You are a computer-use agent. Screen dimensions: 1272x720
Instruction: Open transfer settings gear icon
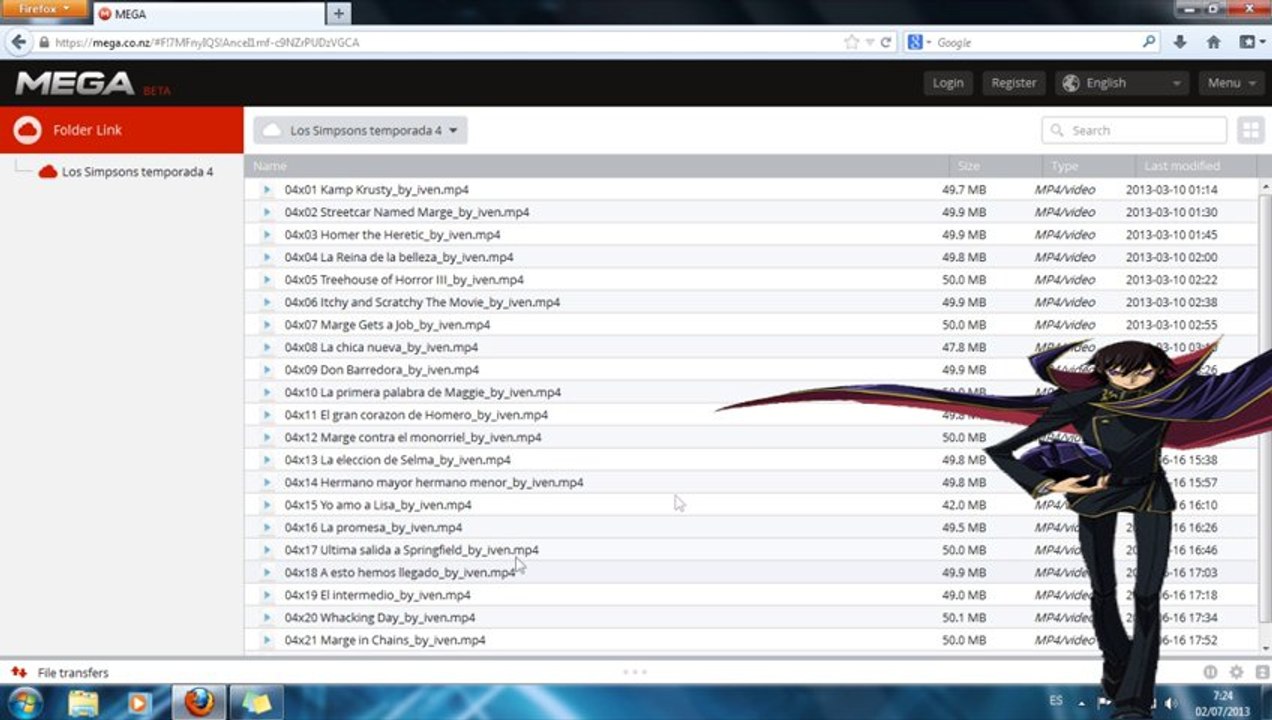click(1236, 673)
